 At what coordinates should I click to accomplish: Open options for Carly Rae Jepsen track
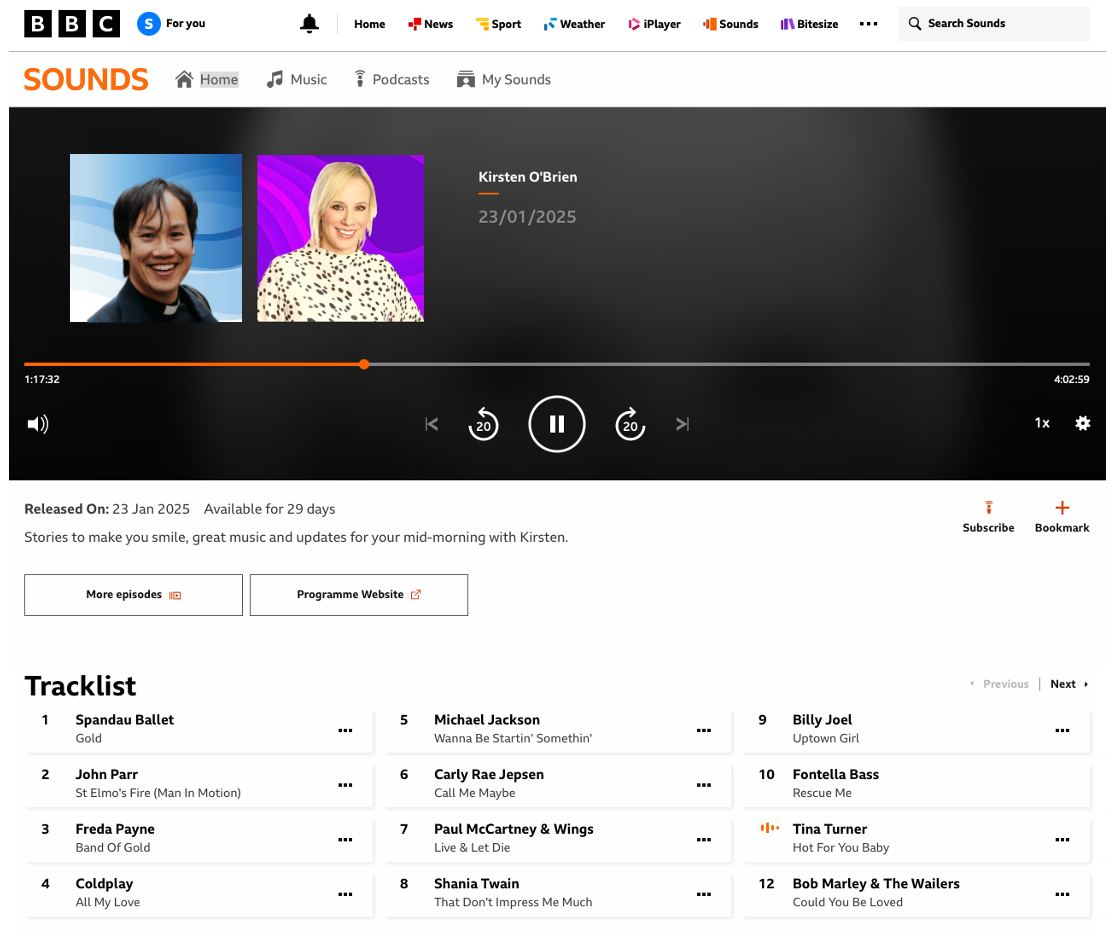[x=703, y=785]
